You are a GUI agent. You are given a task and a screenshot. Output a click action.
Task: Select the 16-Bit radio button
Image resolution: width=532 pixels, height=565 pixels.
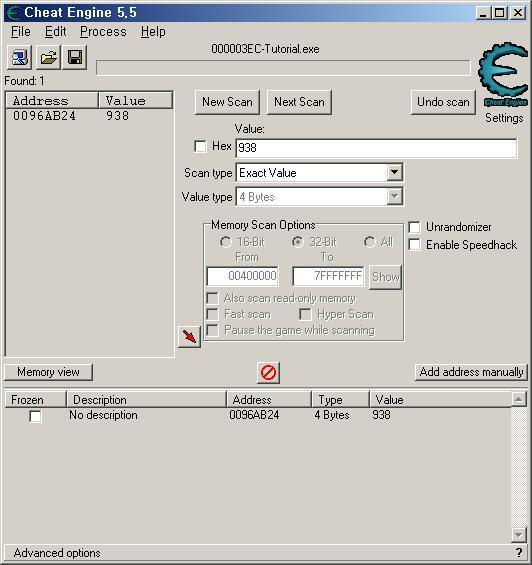point(226,242)
